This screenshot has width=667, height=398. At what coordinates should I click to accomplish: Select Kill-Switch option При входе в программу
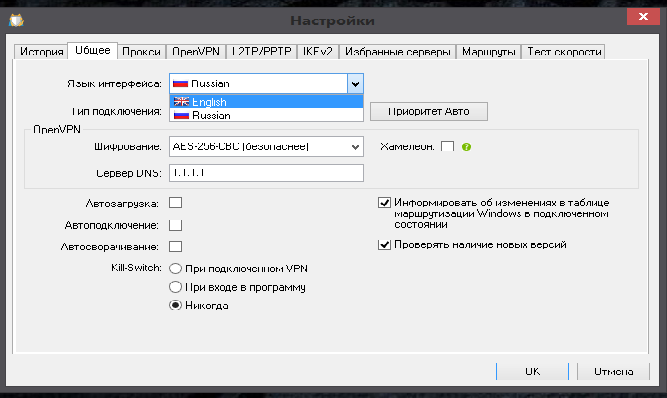175,287
